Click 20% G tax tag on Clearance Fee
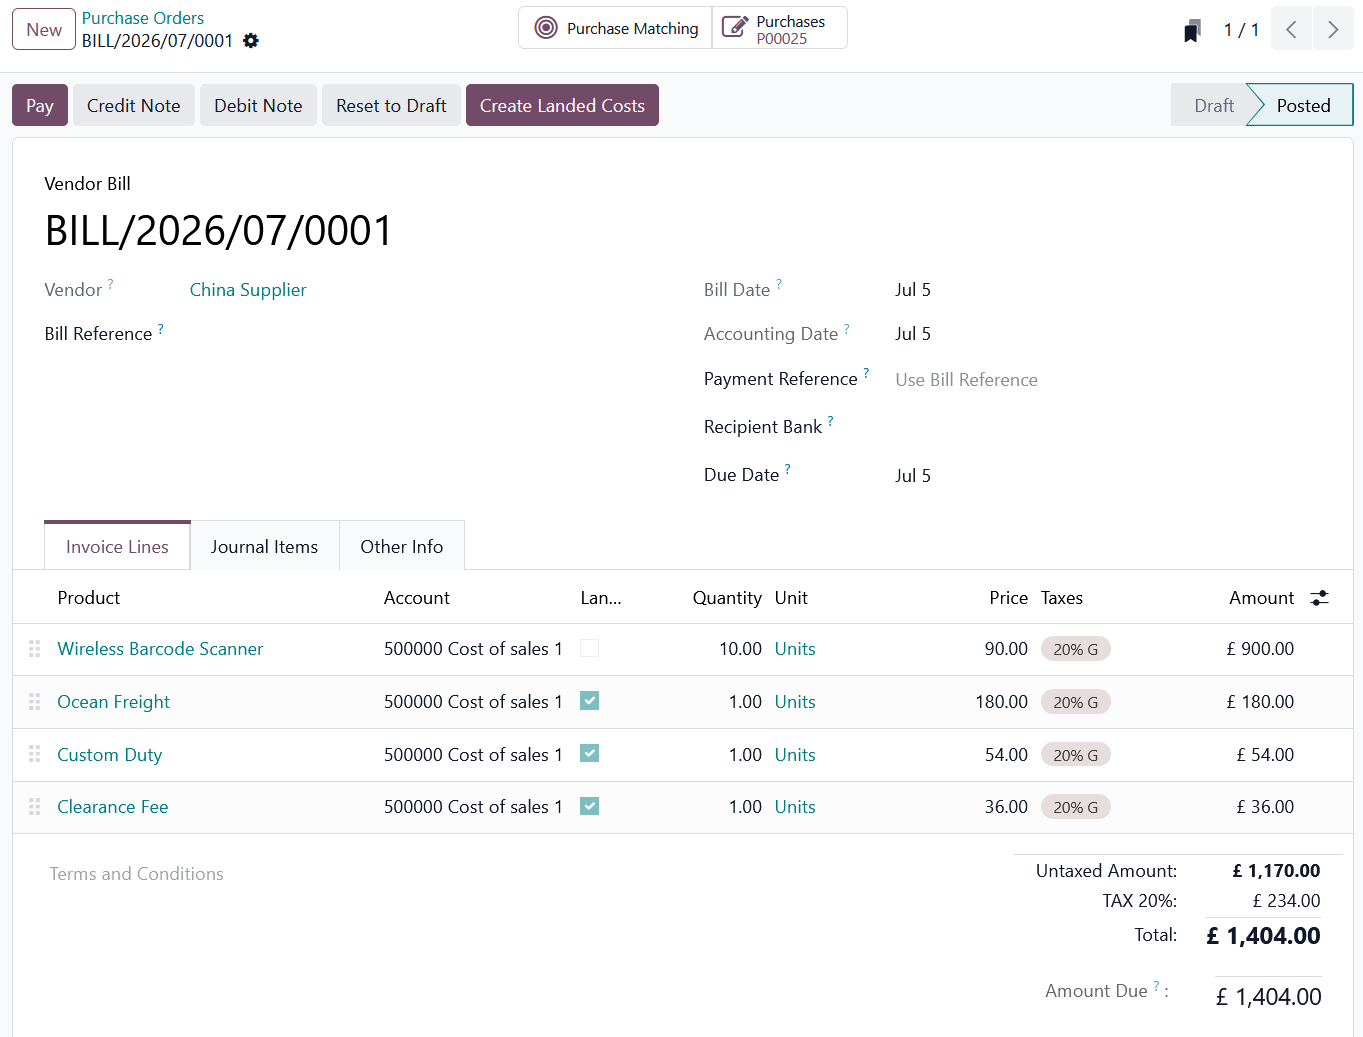1363x1037 pixels. click(x=1076, y=807)
